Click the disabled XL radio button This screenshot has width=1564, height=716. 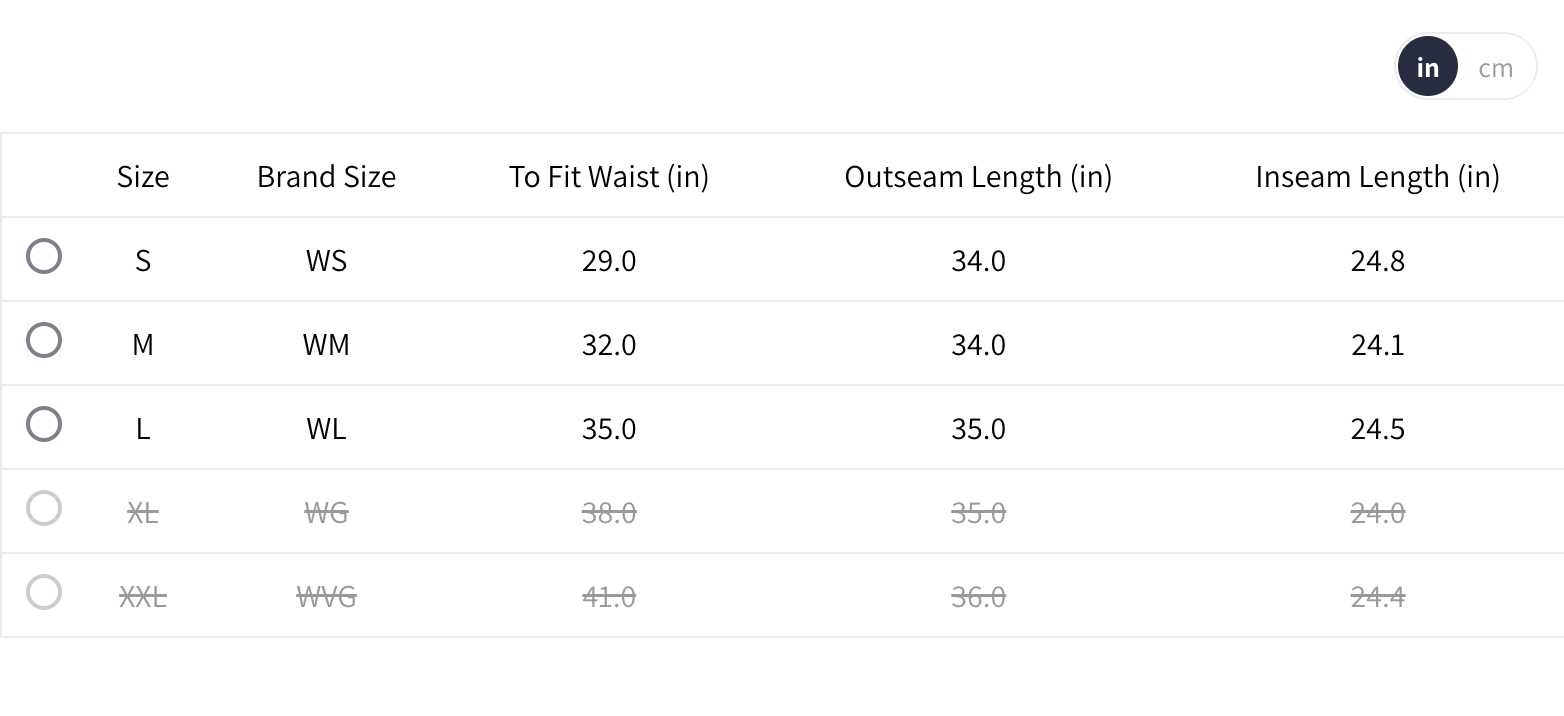pos(44,509)
